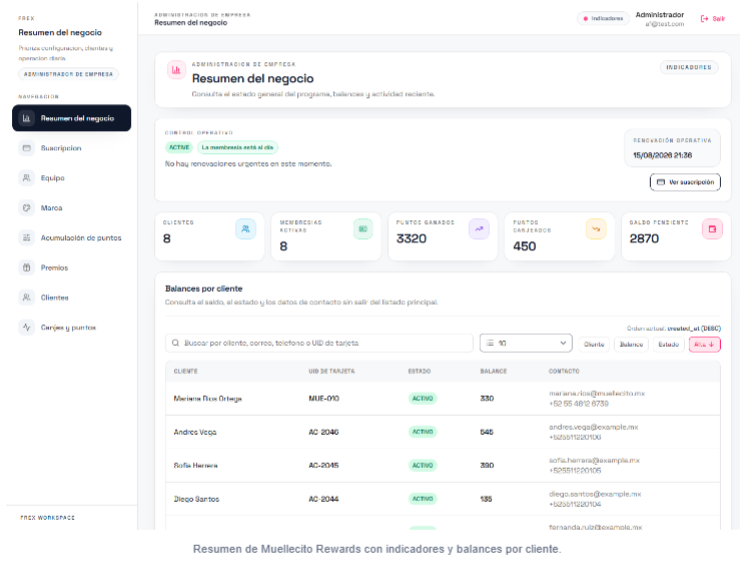Select the Diego Santos client name
This screenshot has height=561, width=740.
pos(196,499)
